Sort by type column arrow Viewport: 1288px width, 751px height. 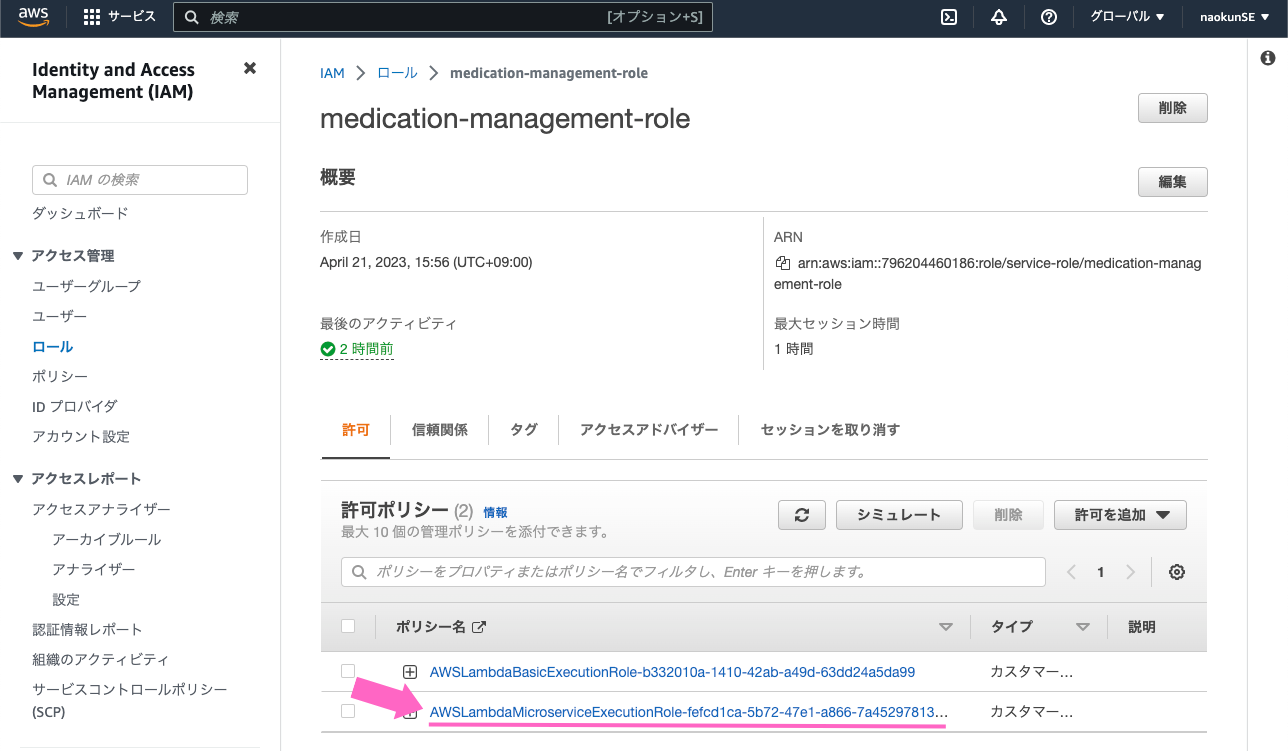click(1082, 628)
